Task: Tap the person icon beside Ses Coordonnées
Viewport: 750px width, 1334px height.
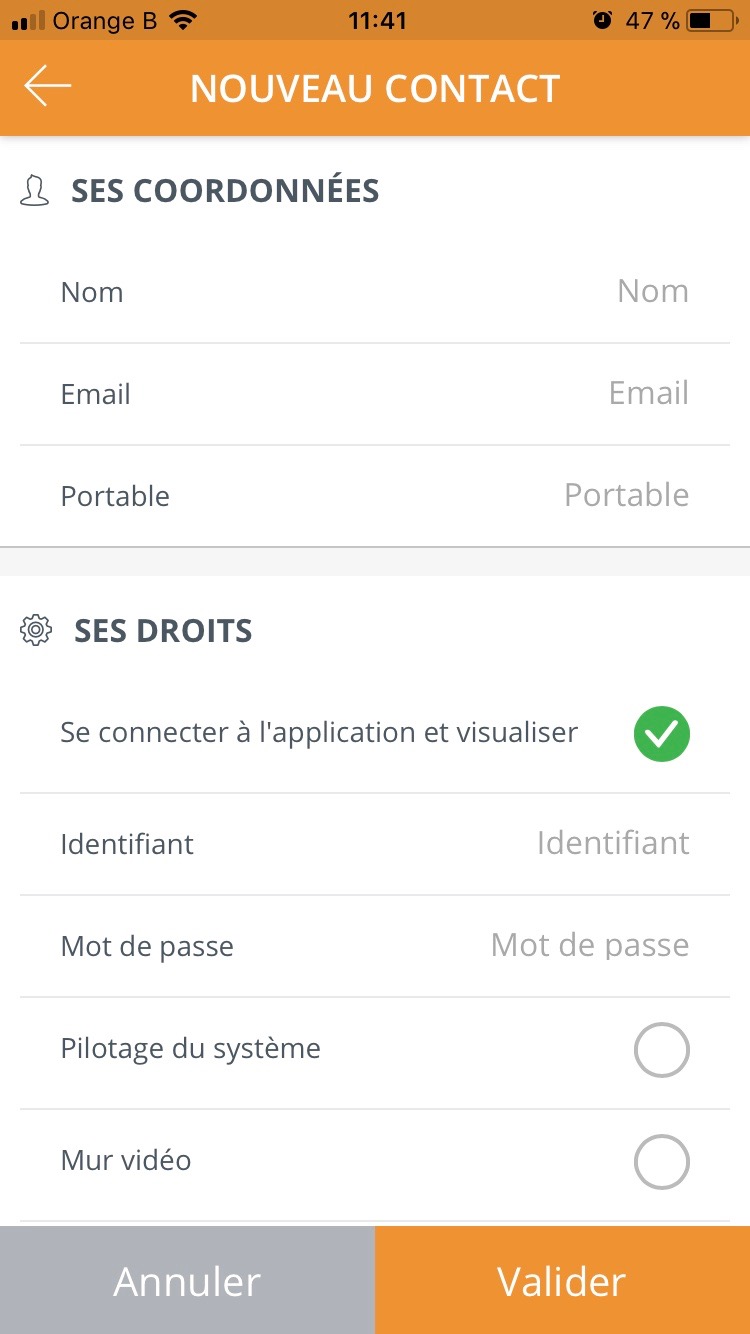Action: click(35, 191)
